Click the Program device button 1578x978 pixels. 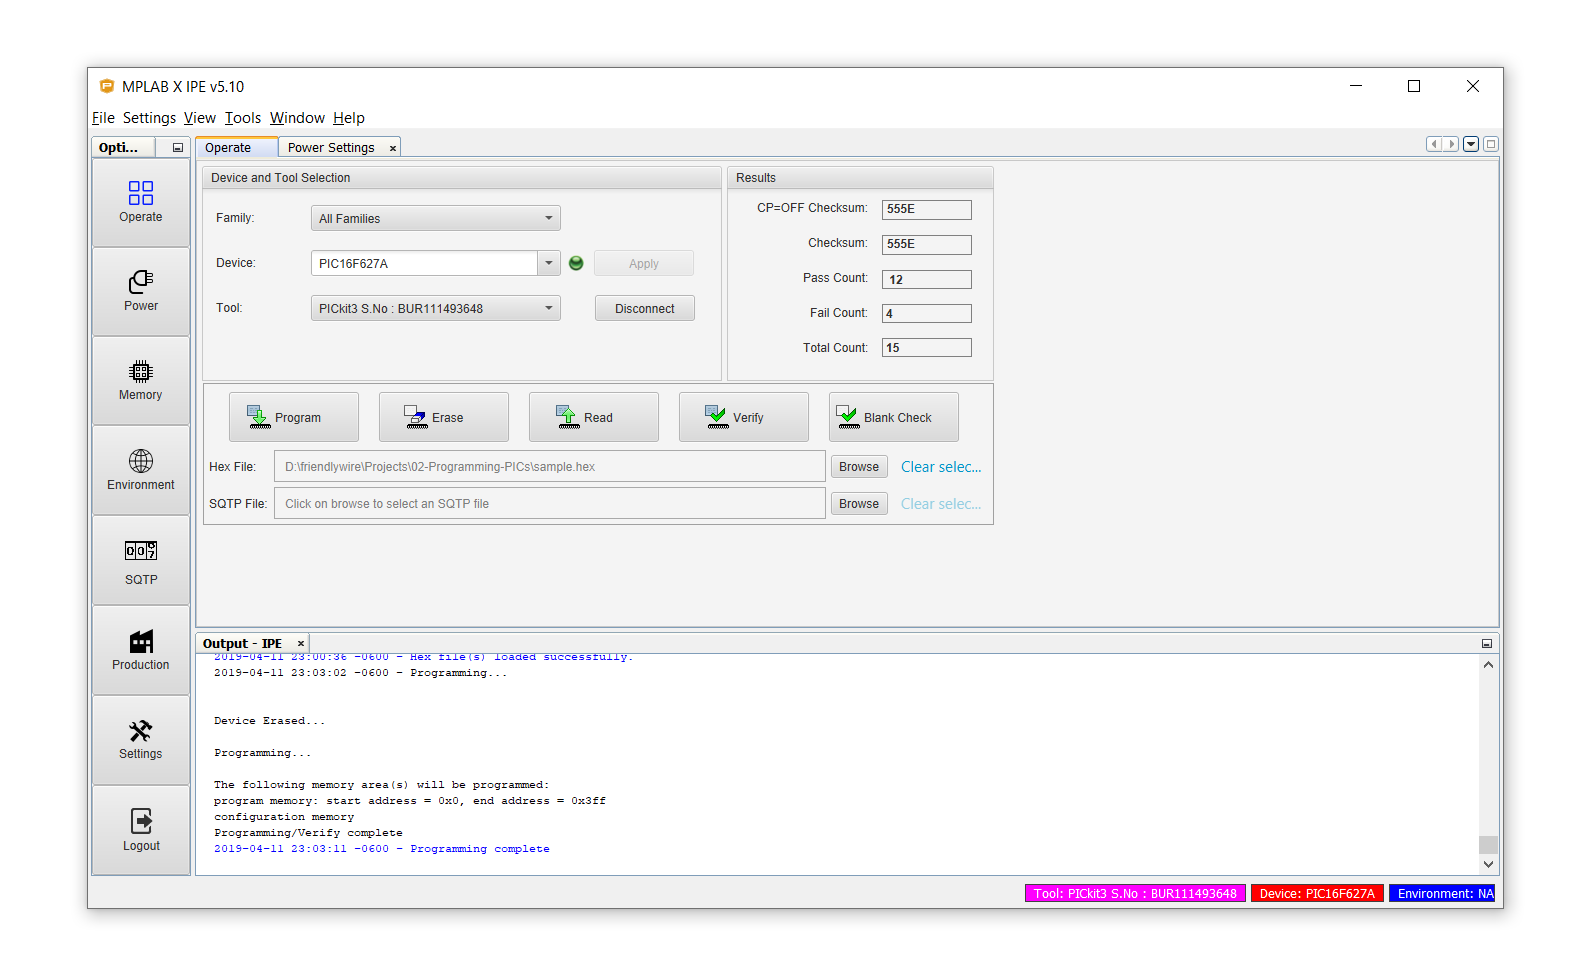pyautogui.click(x=293, y=417)
